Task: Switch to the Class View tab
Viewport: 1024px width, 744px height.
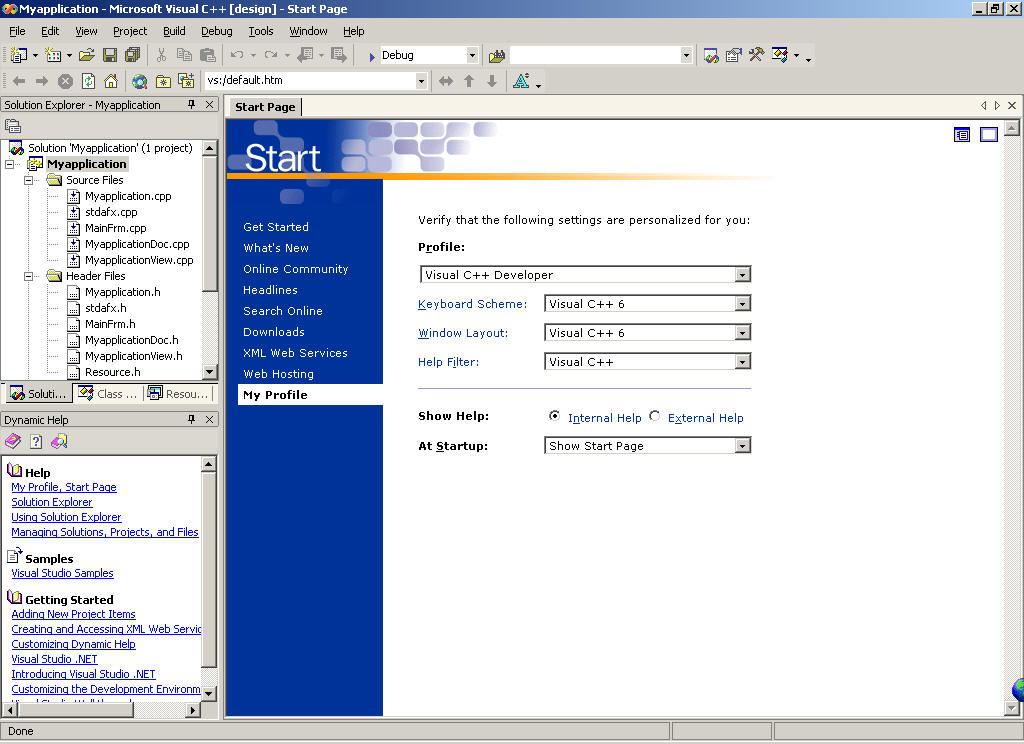Action: pyautogui.click(x=108, y=394)
